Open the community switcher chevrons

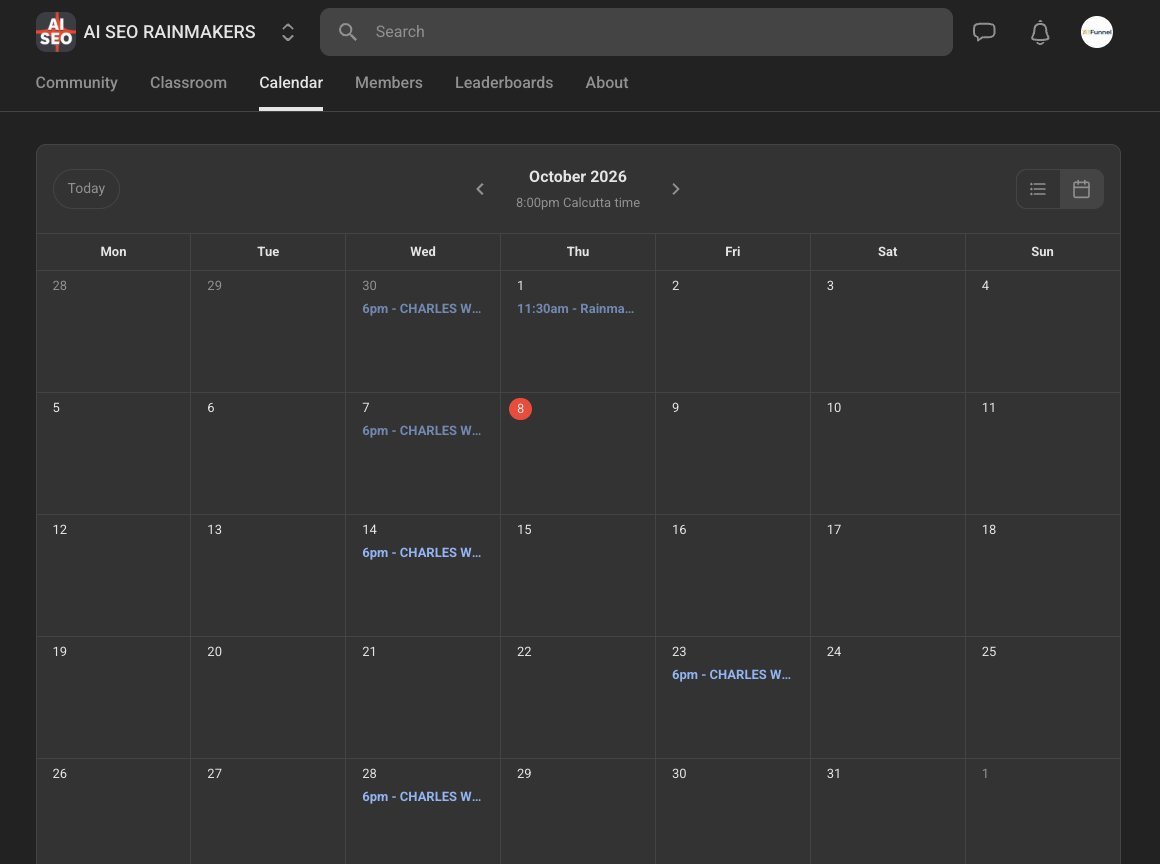coord(288,32)
